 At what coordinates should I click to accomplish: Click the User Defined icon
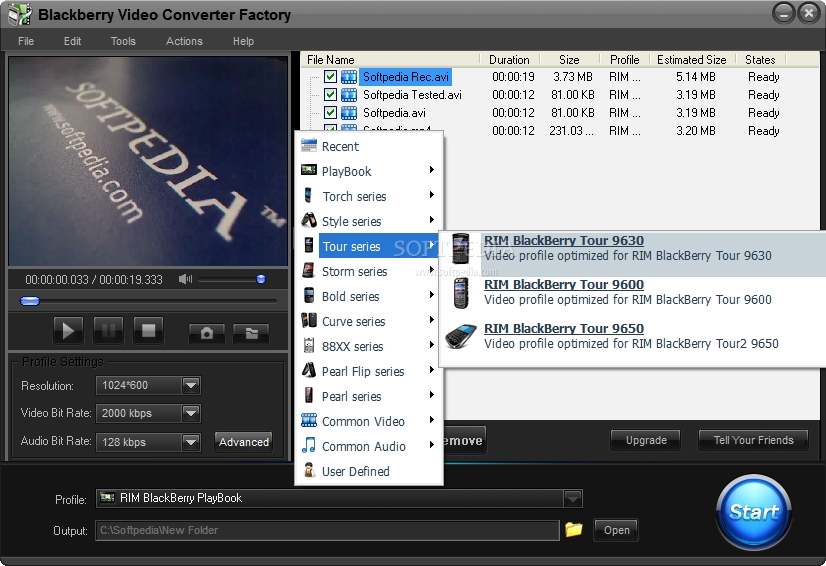(309, 470)
